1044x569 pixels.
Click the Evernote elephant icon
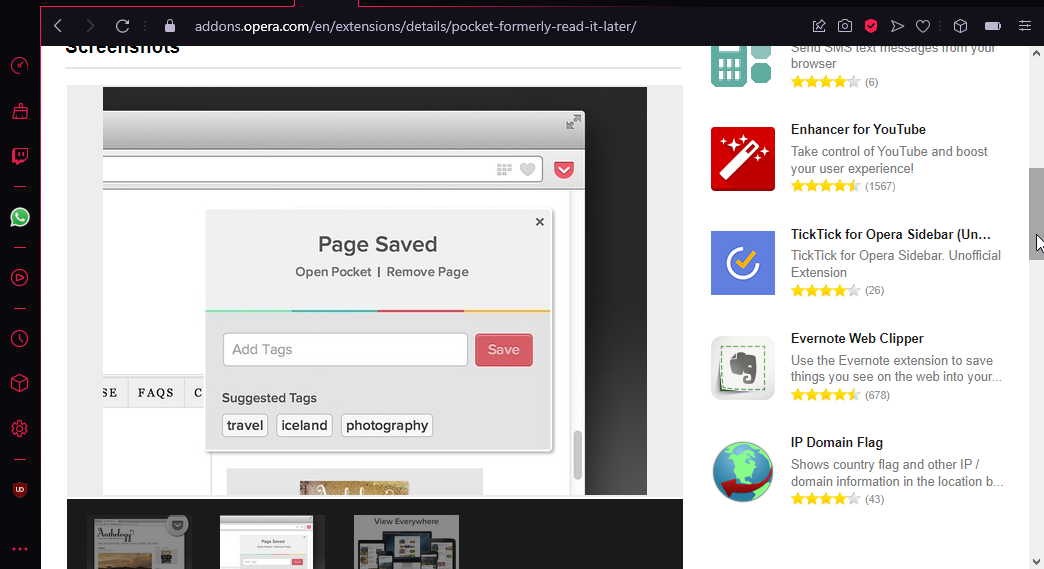tap(742, 367)
